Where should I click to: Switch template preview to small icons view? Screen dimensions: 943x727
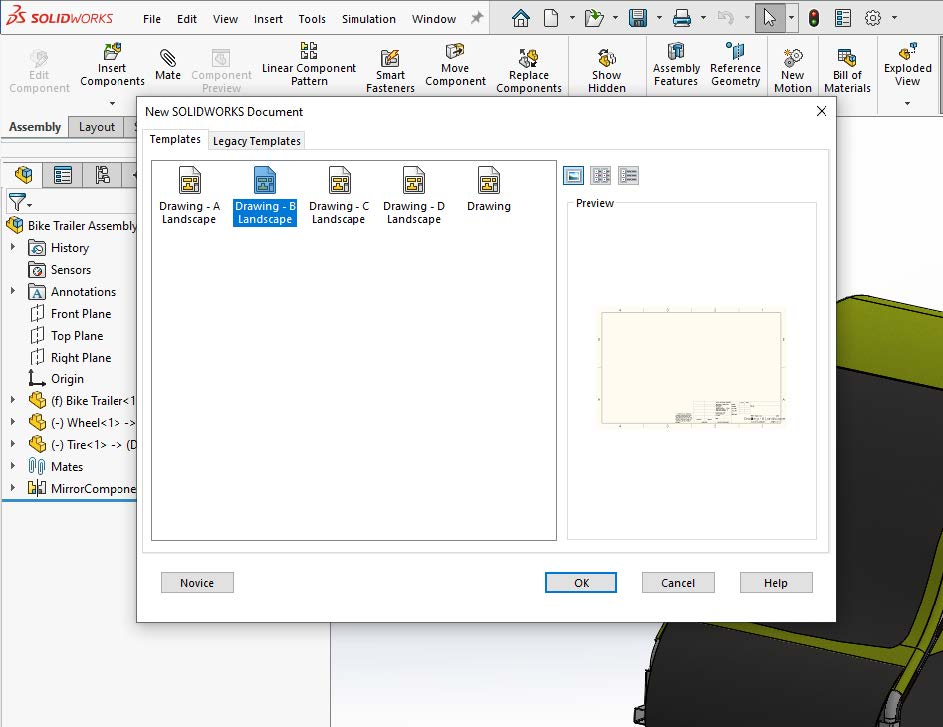pos(601,175)
